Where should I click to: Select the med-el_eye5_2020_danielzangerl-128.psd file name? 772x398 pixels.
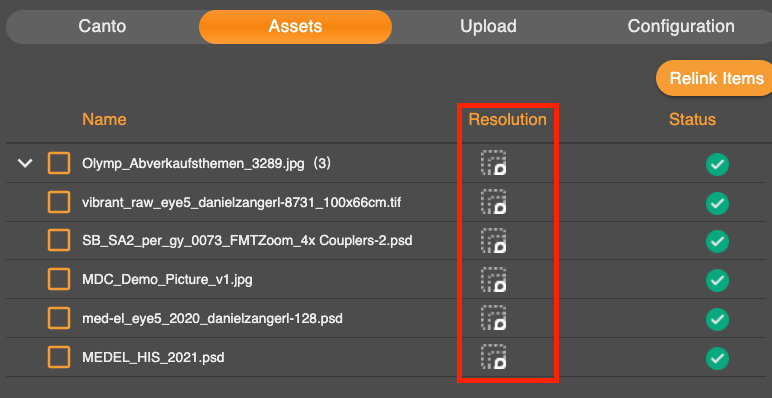coord(212,318)
